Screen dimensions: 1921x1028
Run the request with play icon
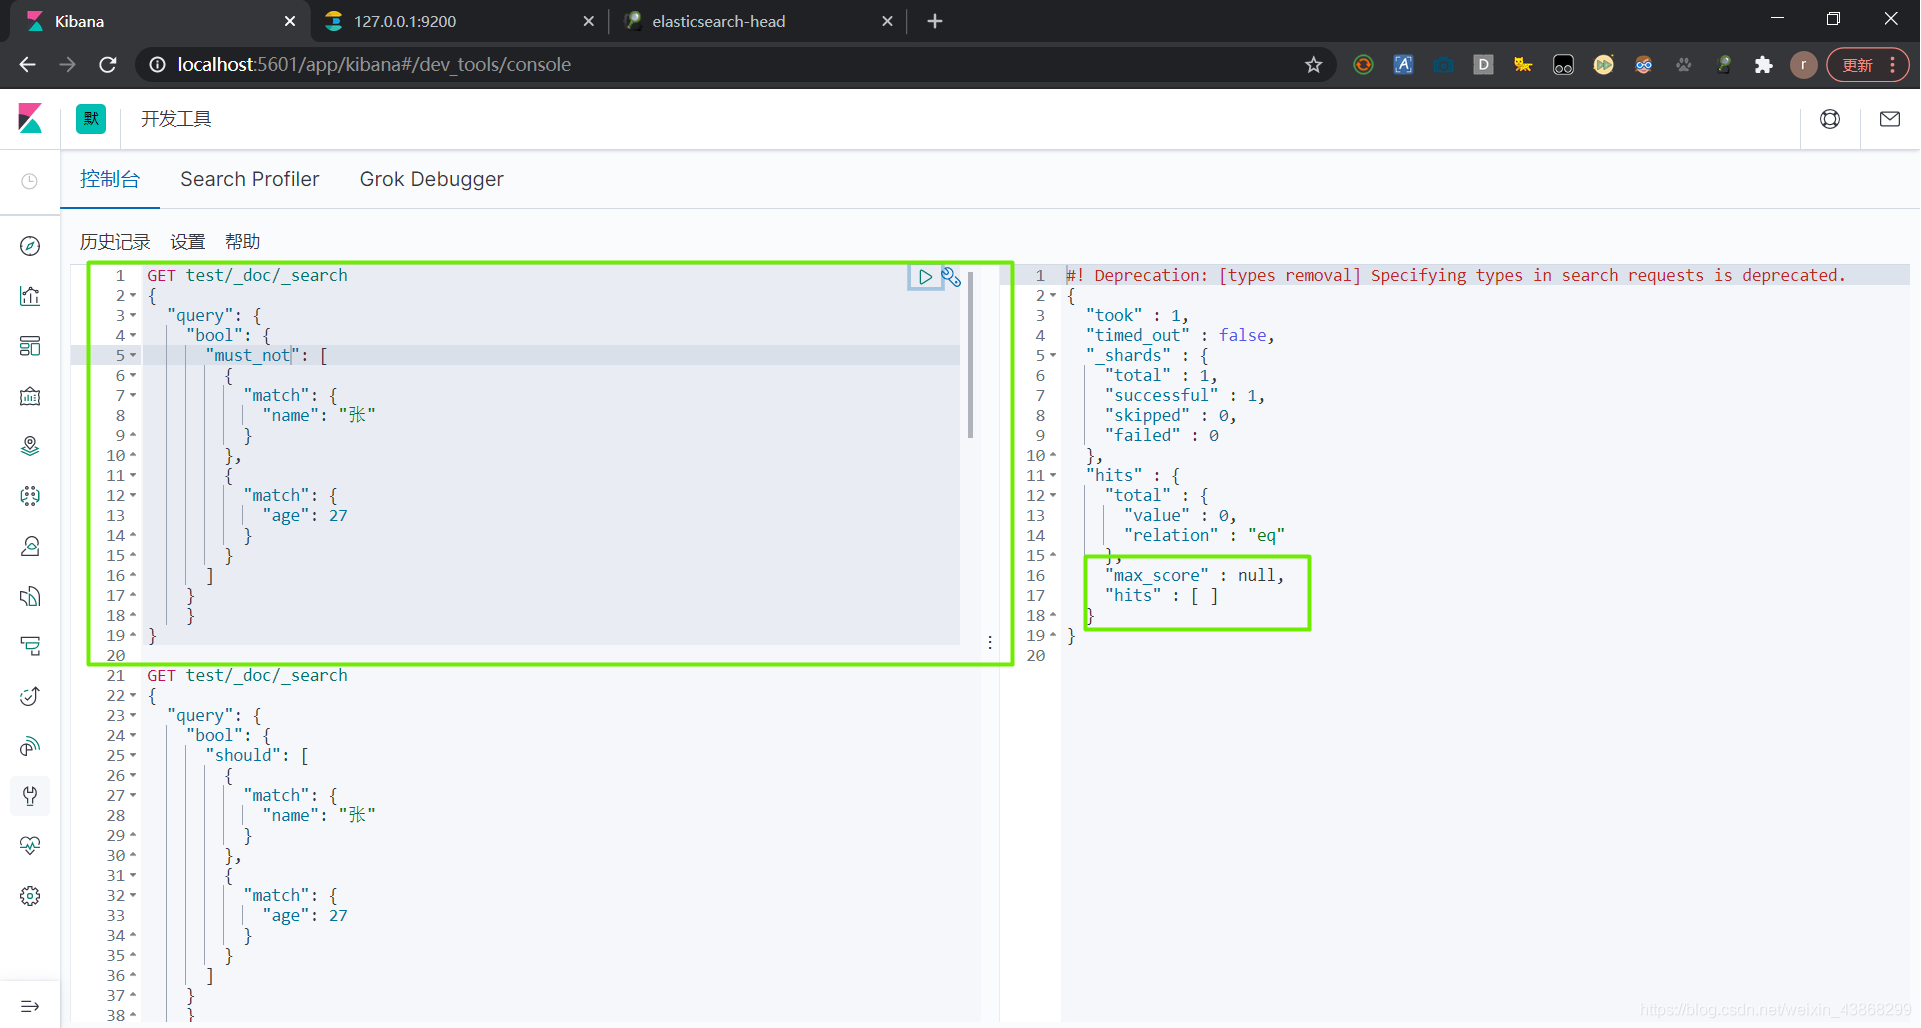point(925,277)
